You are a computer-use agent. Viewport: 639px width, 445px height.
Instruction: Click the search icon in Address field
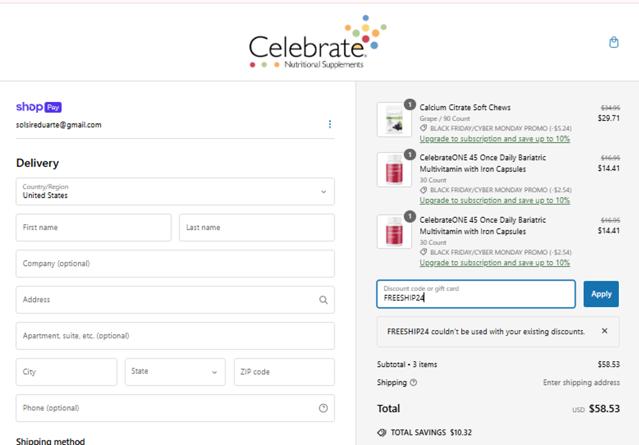coord(323,300)
